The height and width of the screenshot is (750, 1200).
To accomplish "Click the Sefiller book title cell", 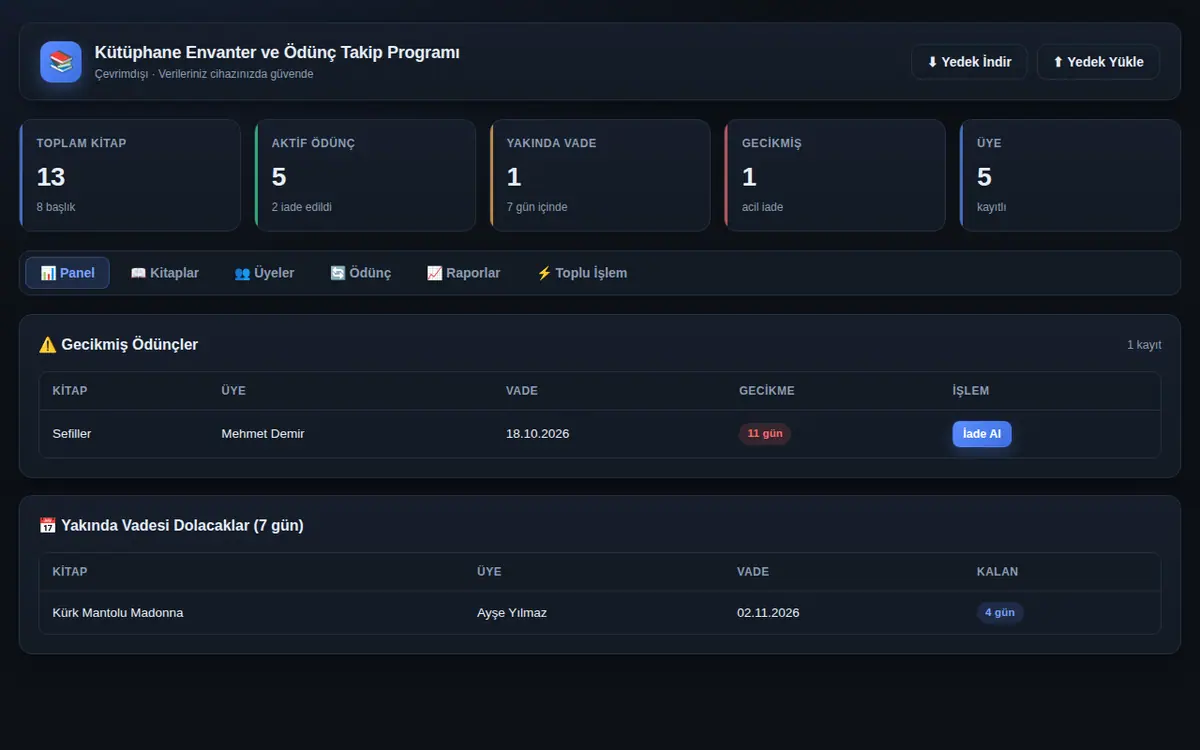I will [72, 434].
